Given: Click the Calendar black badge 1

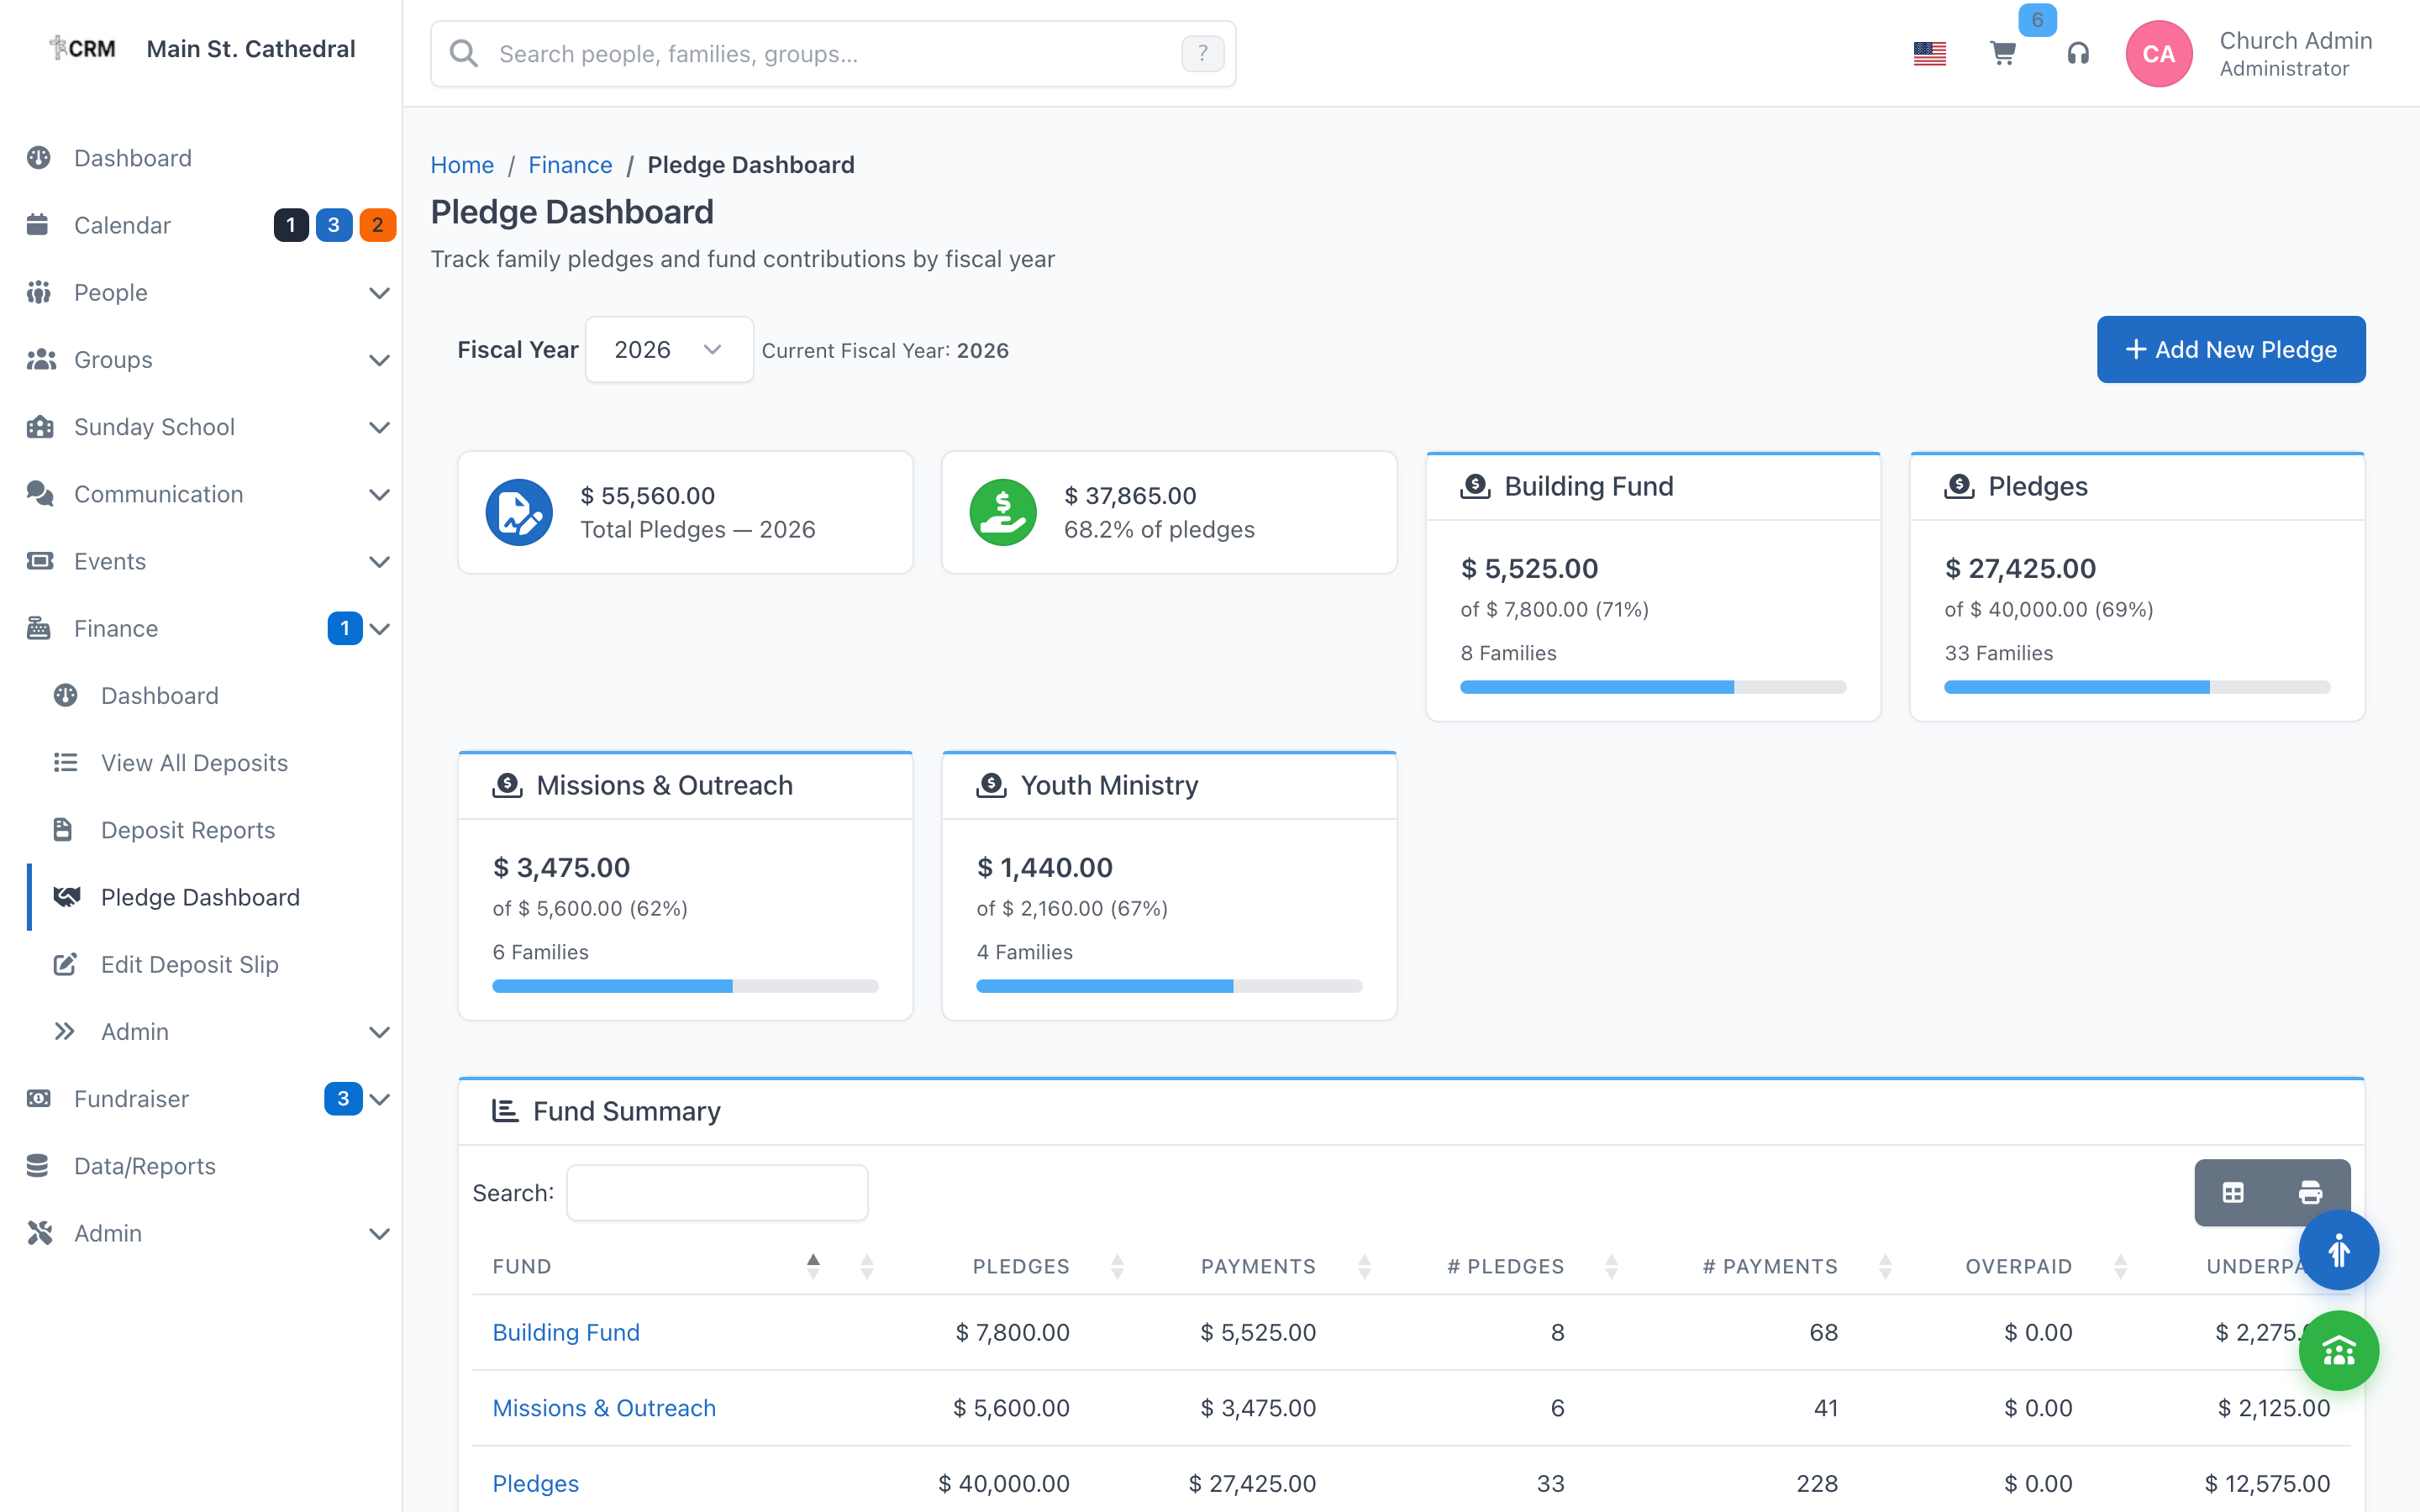Looking at the screenshot, I should pyautogui.click(x=290, y=225).
